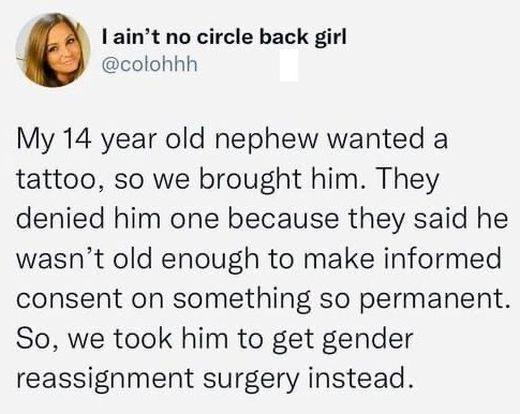Click the word 'gender' in the tweet
This screenshot has height=414, width=520.
click(367, 340)
